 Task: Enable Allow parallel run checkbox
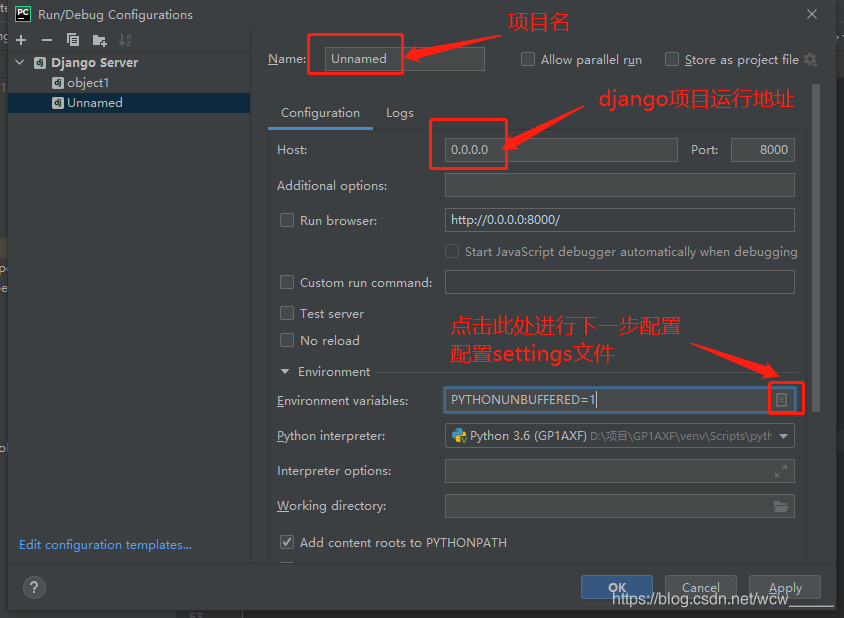coord(528,59)
